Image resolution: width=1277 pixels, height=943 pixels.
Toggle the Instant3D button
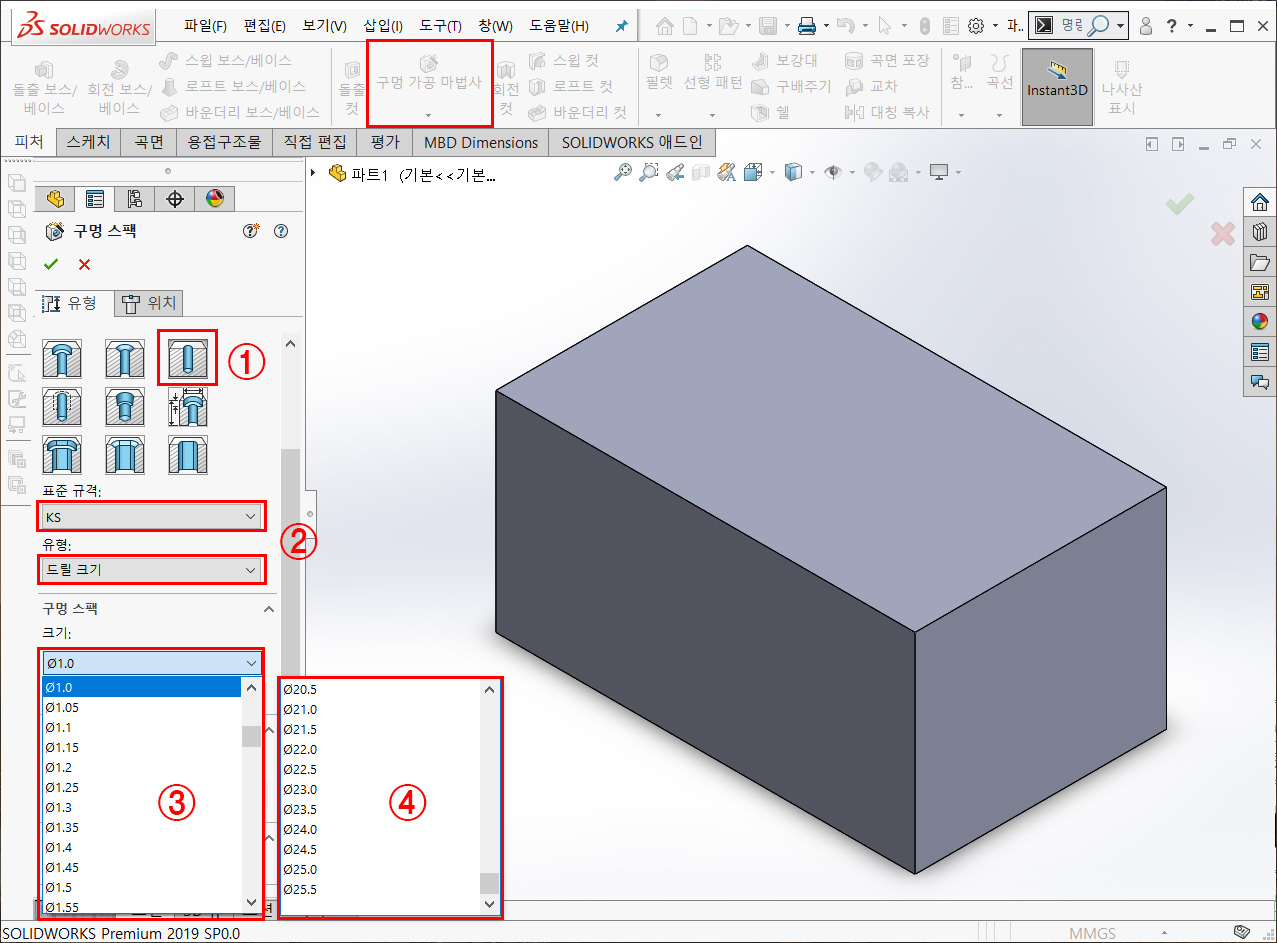(x=1057, y=87)
